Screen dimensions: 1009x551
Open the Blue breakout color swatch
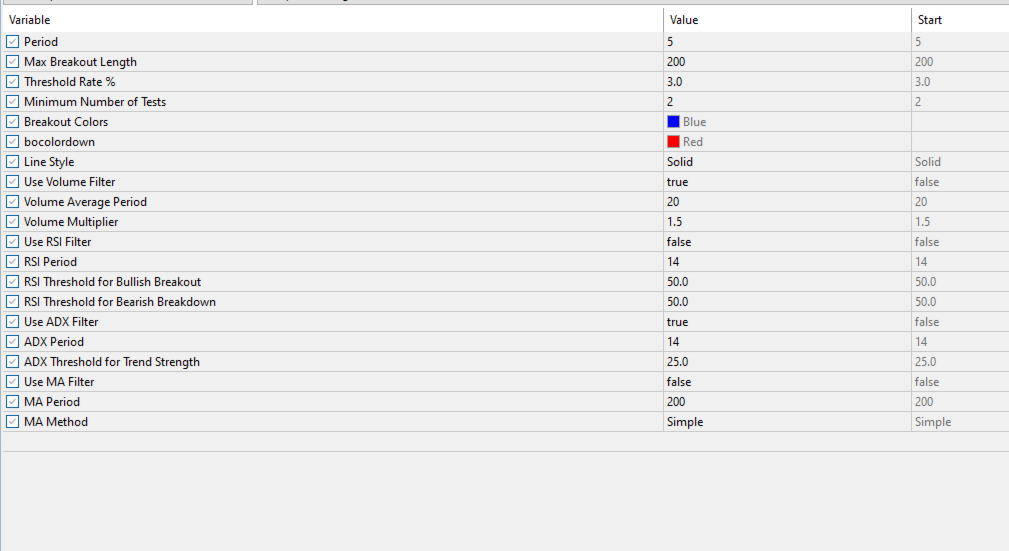[673, 122]
